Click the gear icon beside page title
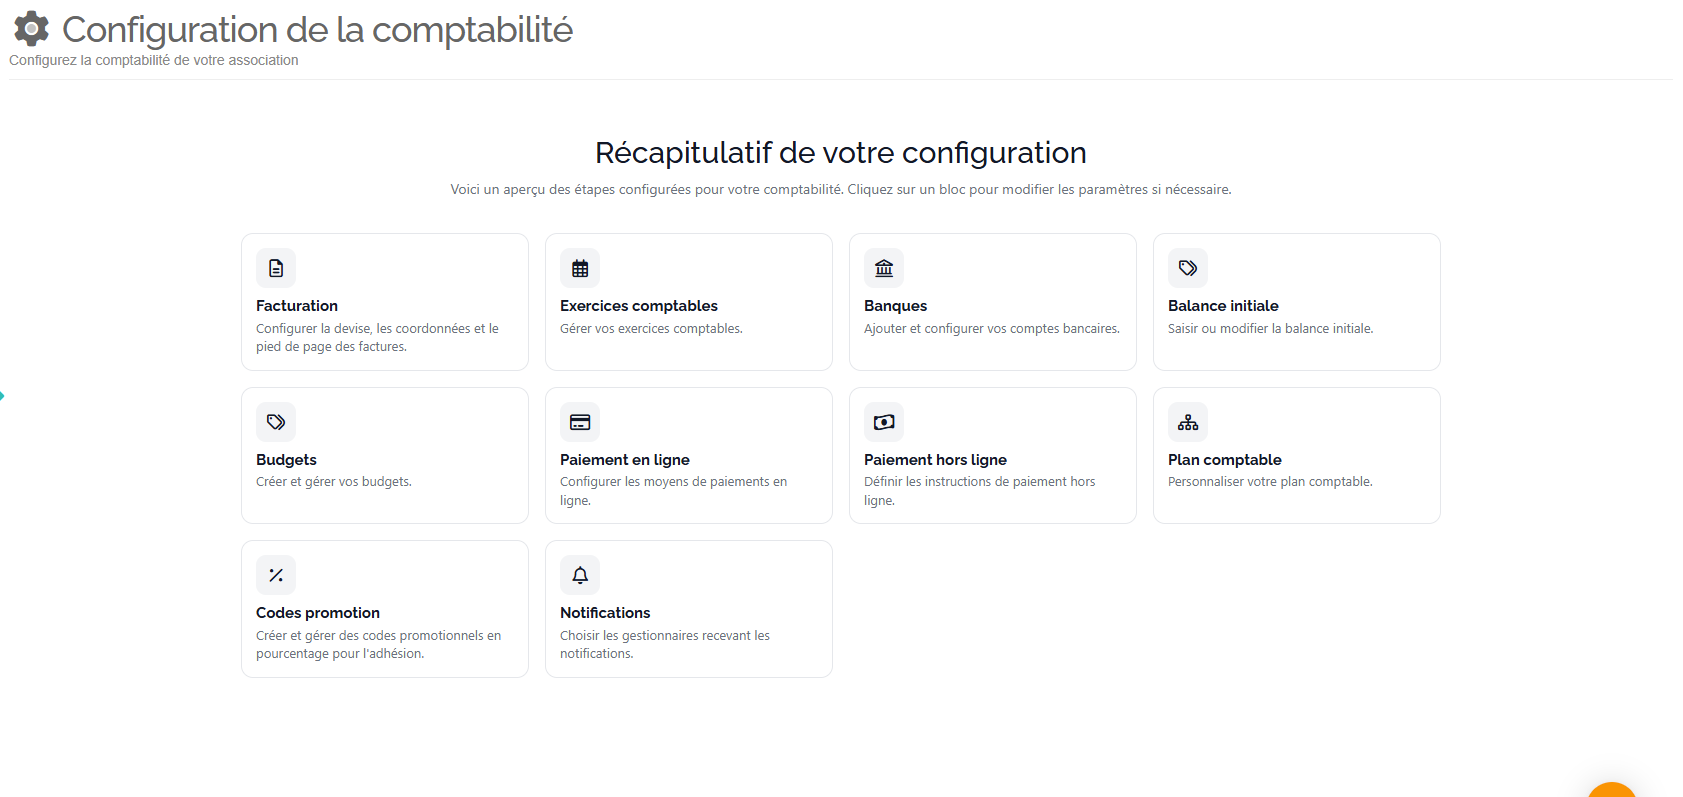Viewport: 1683px width, 797px height. (31, 29)
